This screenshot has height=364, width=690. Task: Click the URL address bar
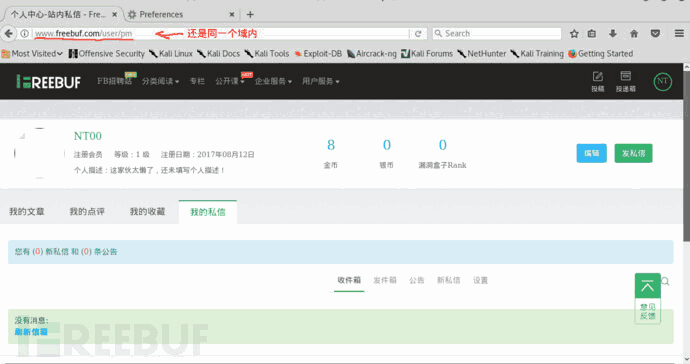220,33
